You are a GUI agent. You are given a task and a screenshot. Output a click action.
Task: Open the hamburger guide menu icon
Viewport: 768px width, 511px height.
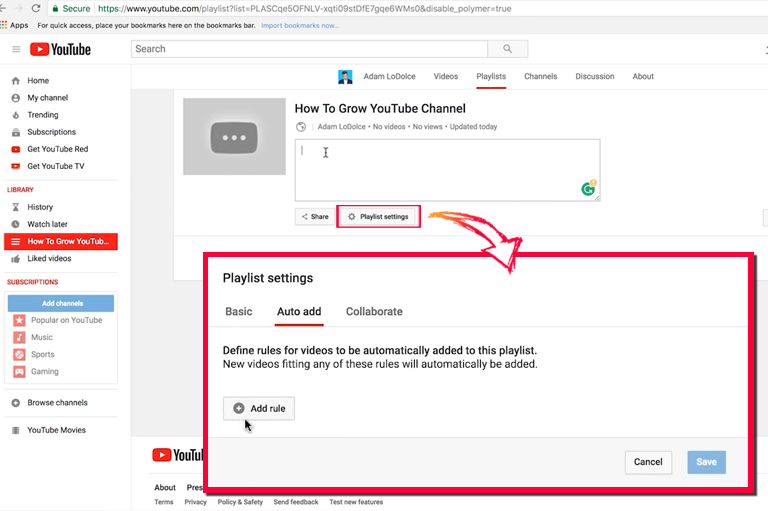(x=16, y=49)
